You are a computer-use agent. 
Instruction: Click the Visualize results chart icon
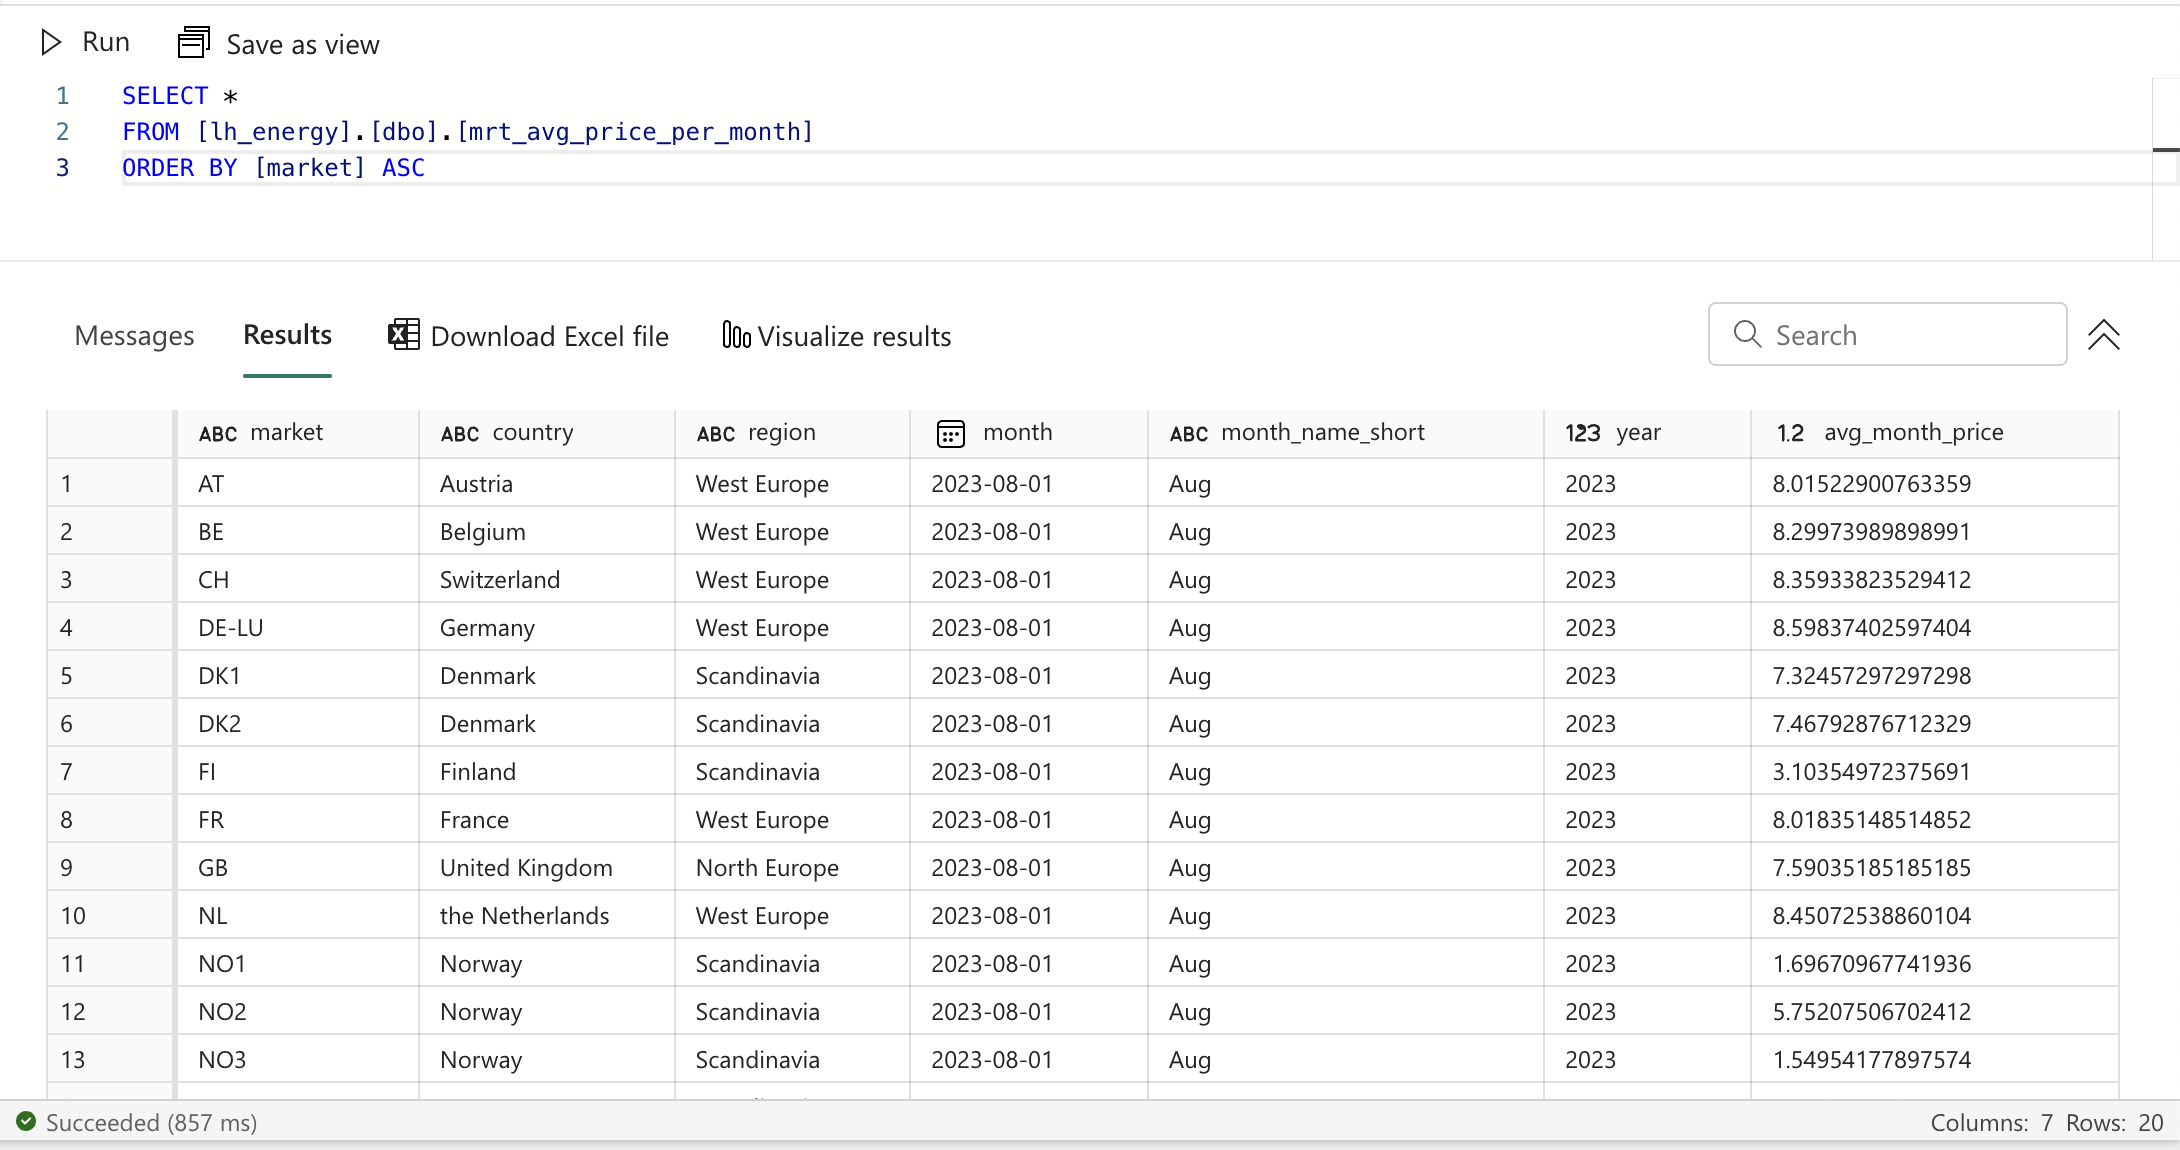736,335
